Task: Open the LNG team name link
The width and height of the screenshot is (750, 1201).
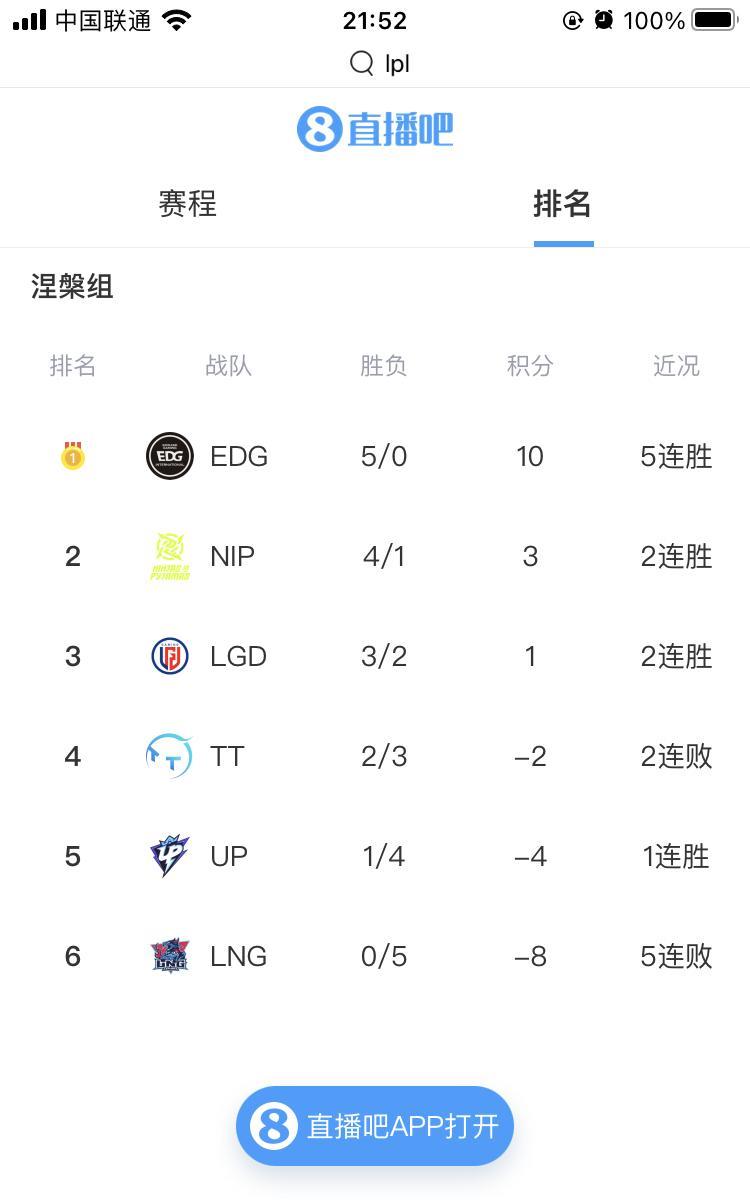Action: pos(238,956)
